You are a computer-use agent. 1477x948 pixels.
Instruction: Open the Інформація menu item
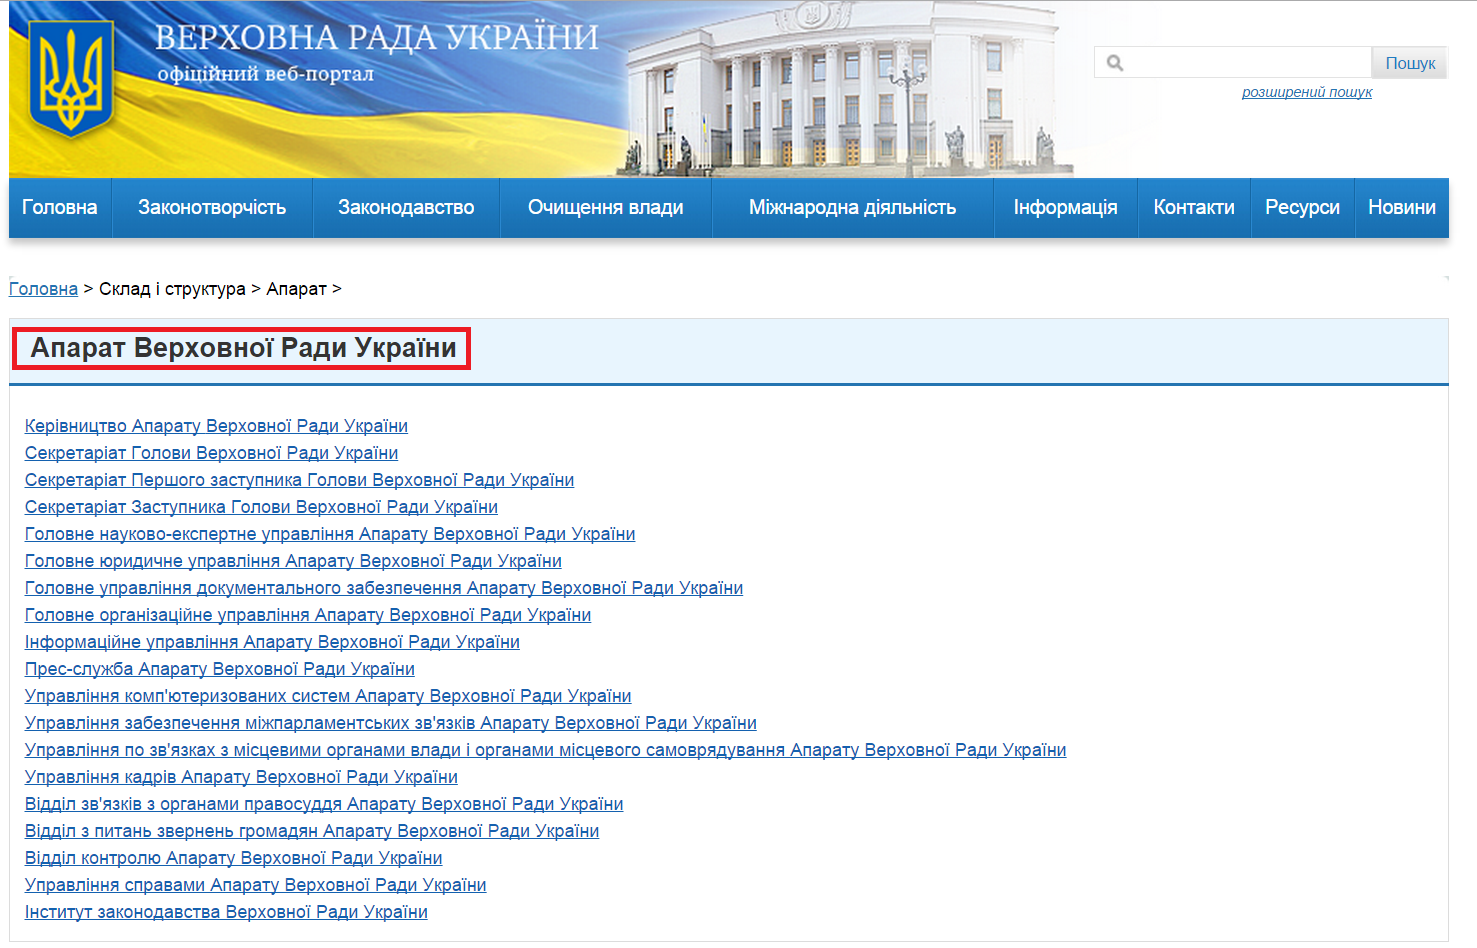[x=1066, y=207]
